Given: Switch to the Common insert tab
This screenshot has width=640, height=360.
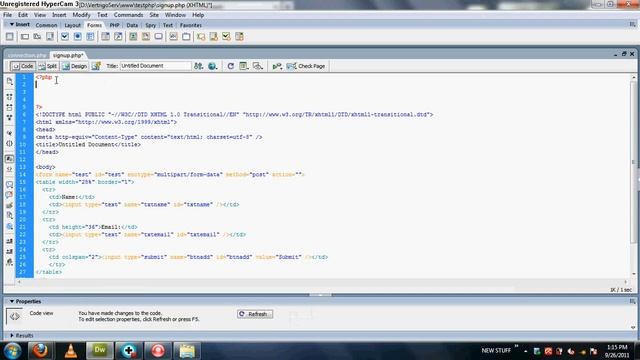Looking at the screenshot, I should coord(46,25).
